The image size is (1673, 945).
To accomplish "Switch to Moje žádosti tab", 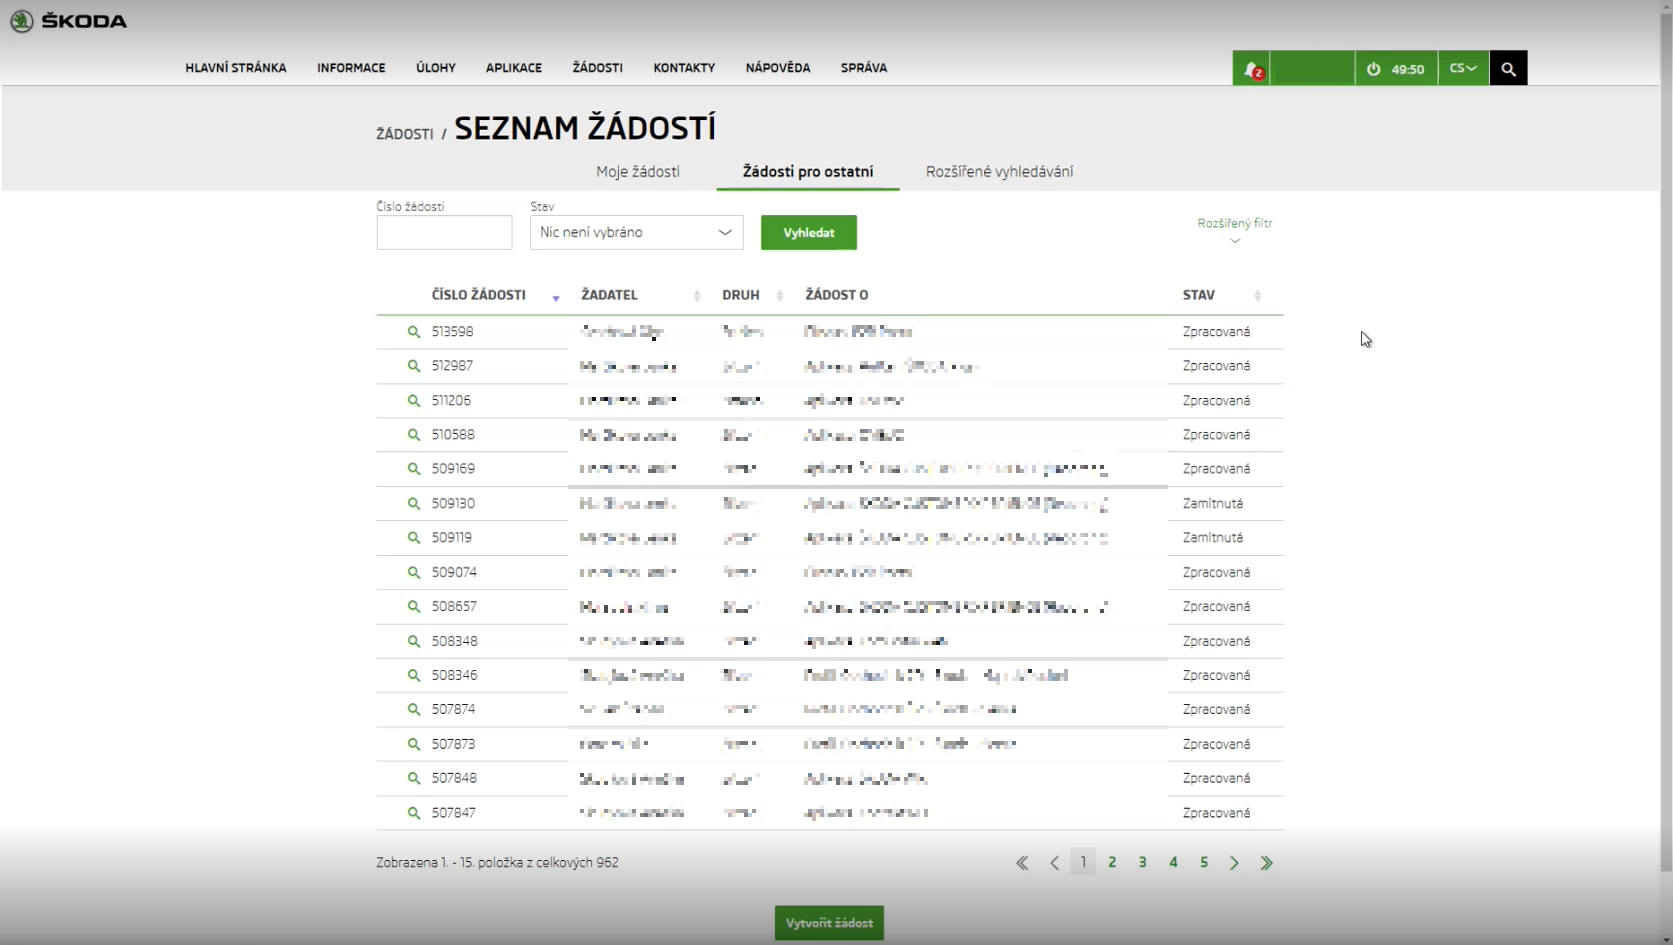I will (637, 172).
